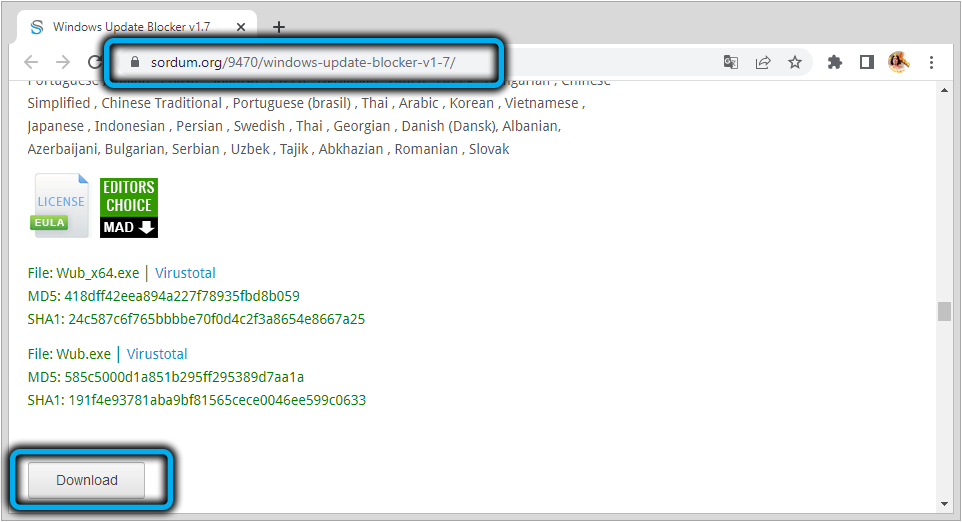Click the share page icon

(763, 62)
